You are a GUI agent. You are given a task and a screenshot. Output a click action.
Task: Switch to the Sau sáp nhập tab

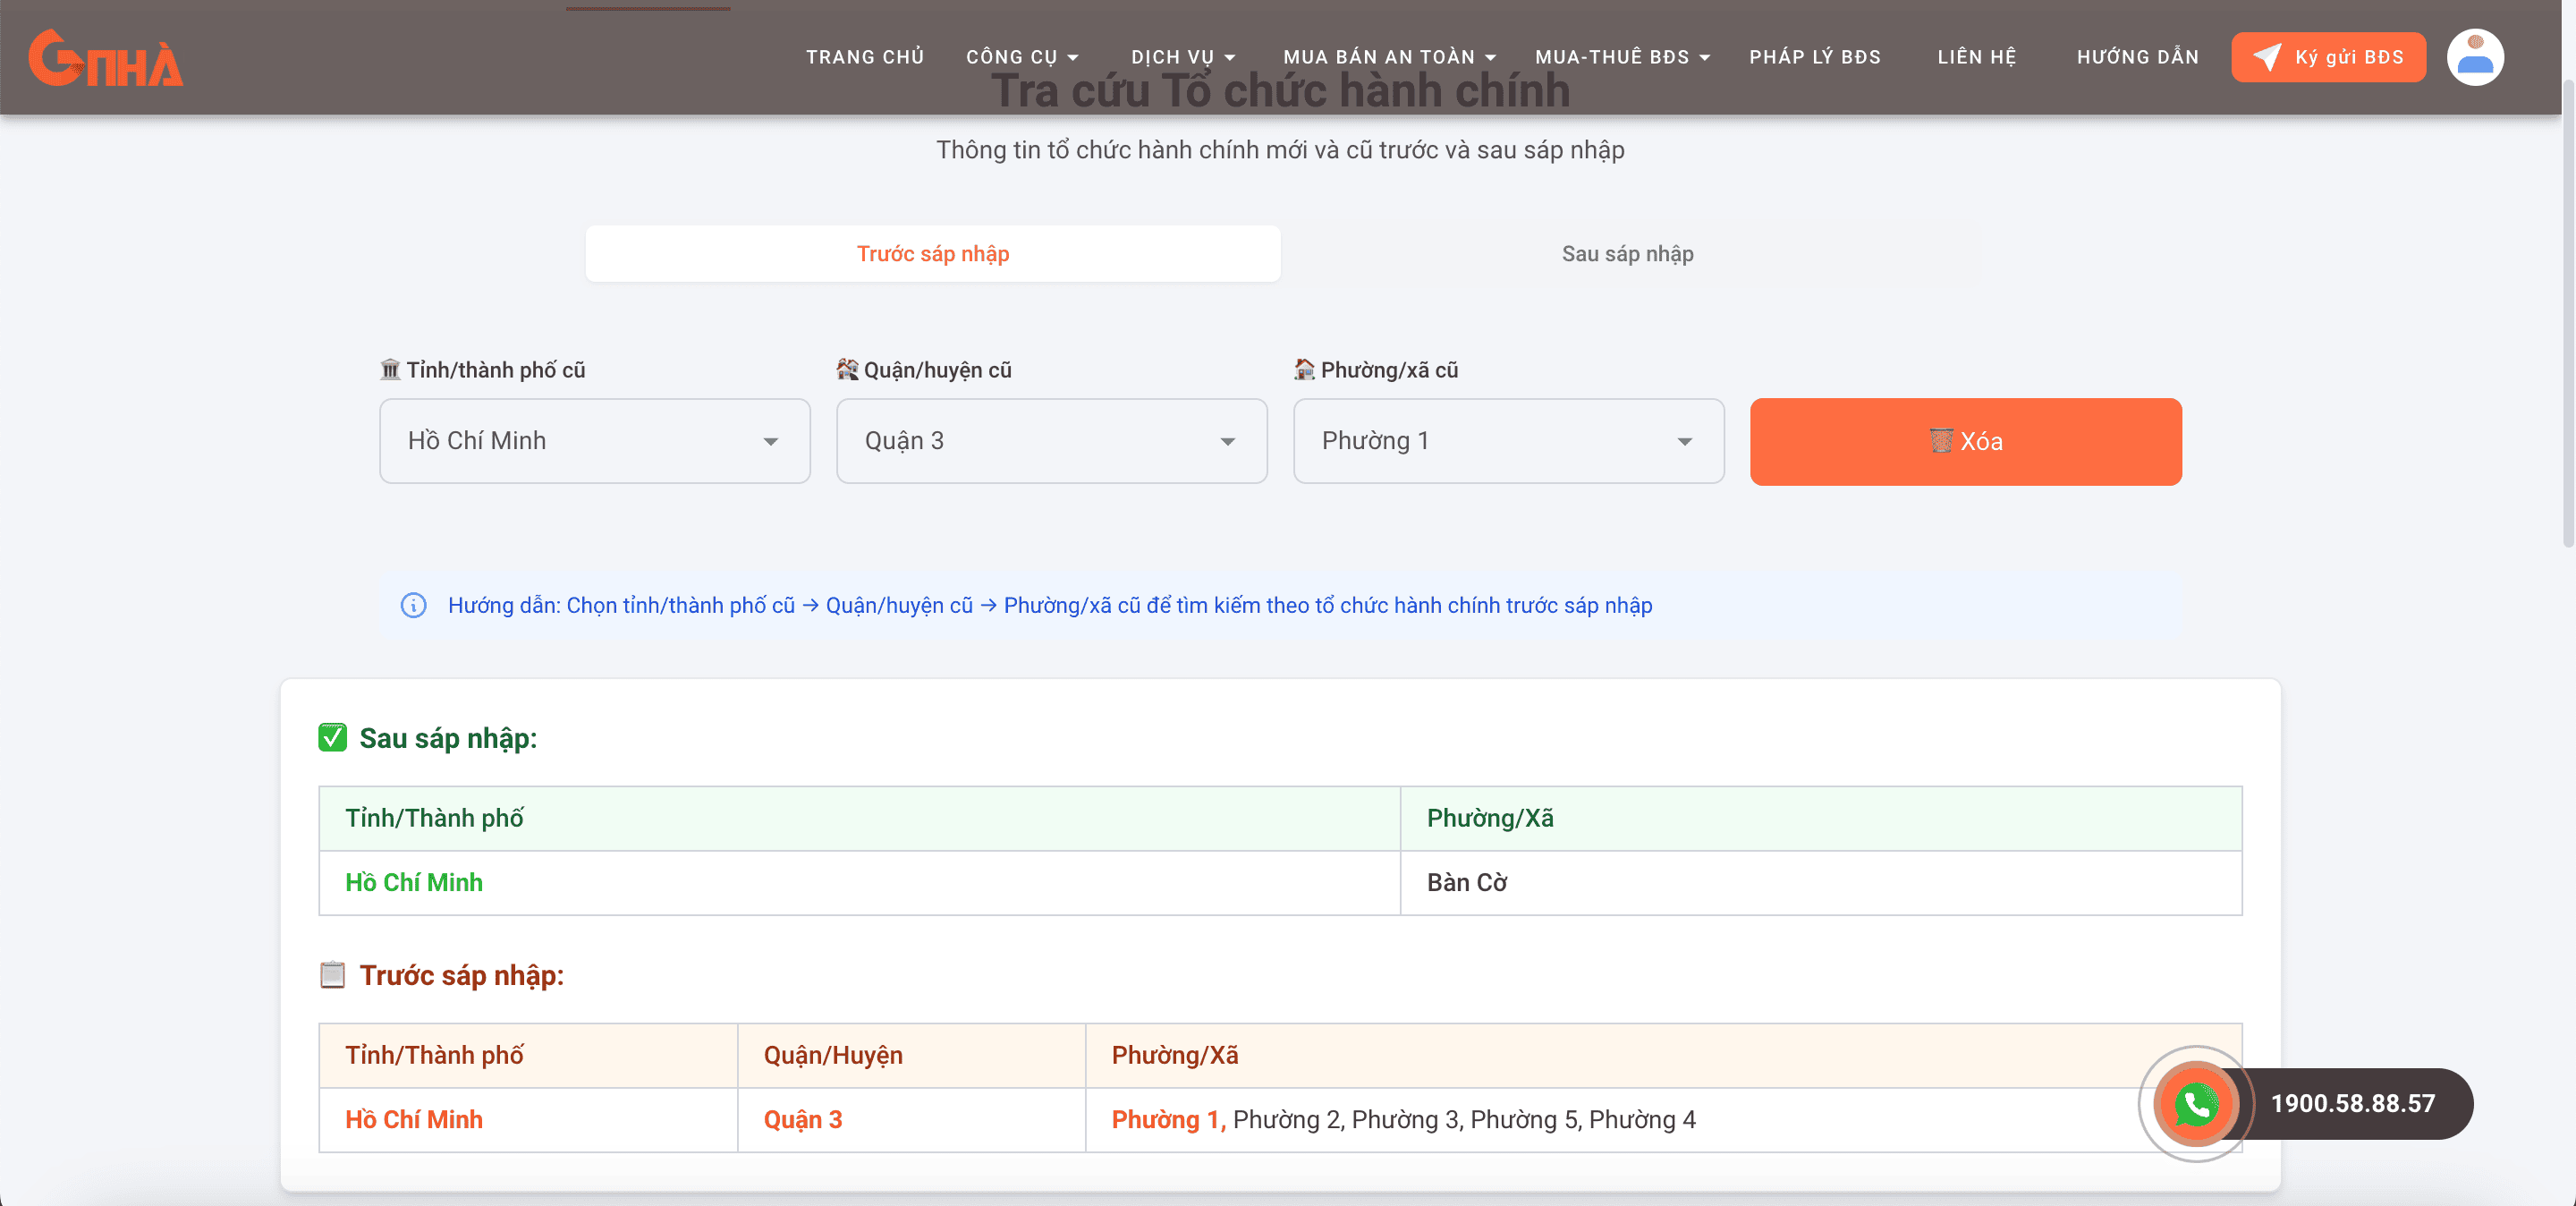coord(1628,254)
